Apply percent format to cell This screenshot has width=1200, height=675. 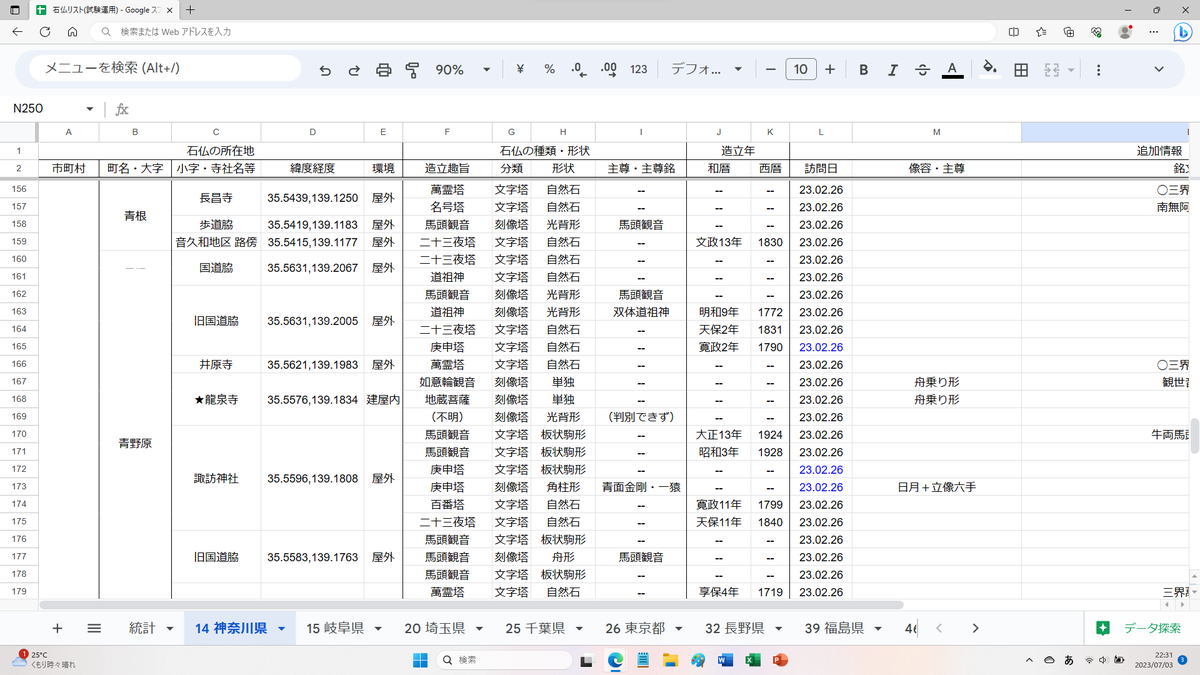[549, 70]
